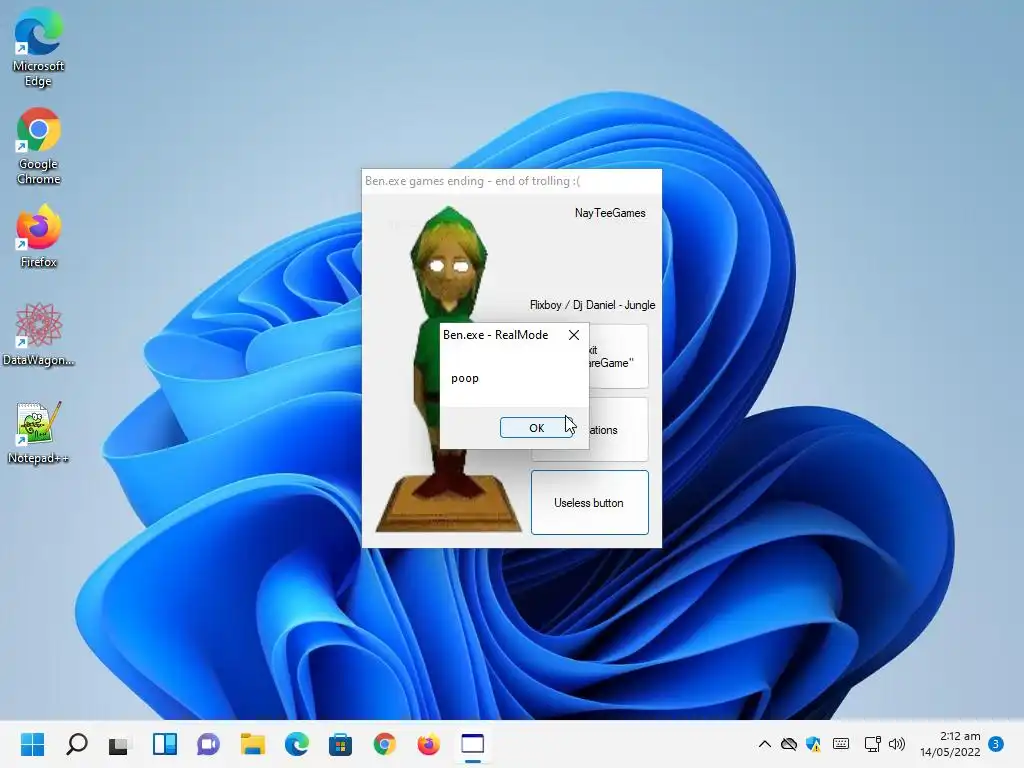Open network settings tray icon
1024x768 pixels.
(872, 744)
